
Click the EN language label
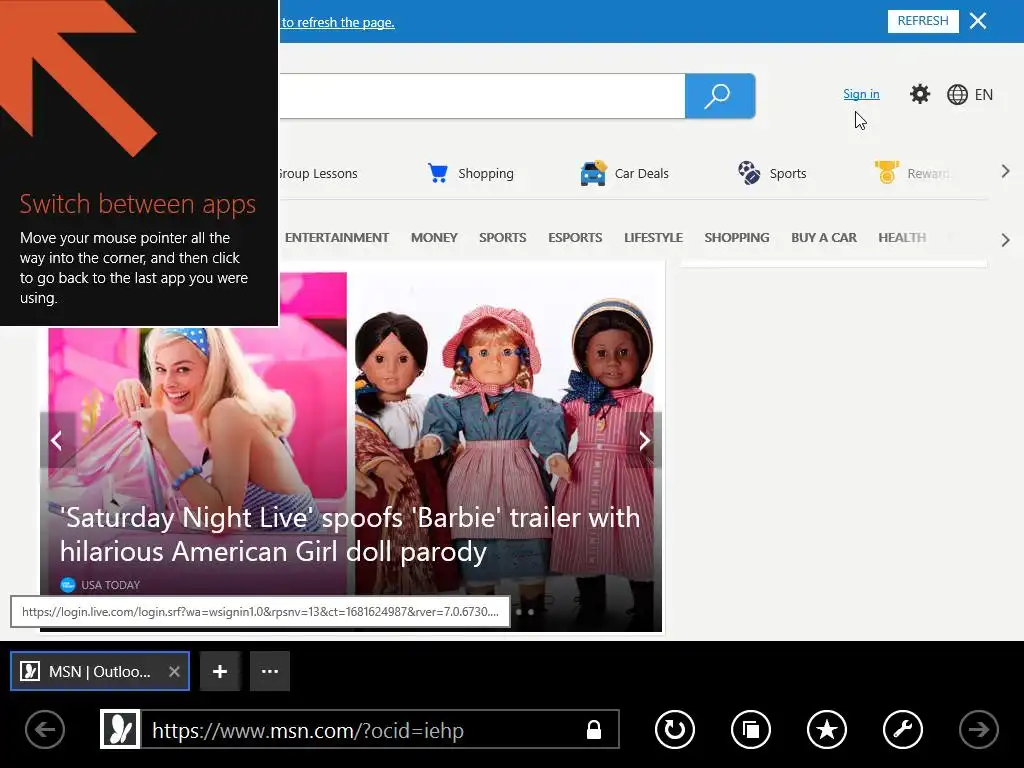pyautogui.click(x=984, y=95)
